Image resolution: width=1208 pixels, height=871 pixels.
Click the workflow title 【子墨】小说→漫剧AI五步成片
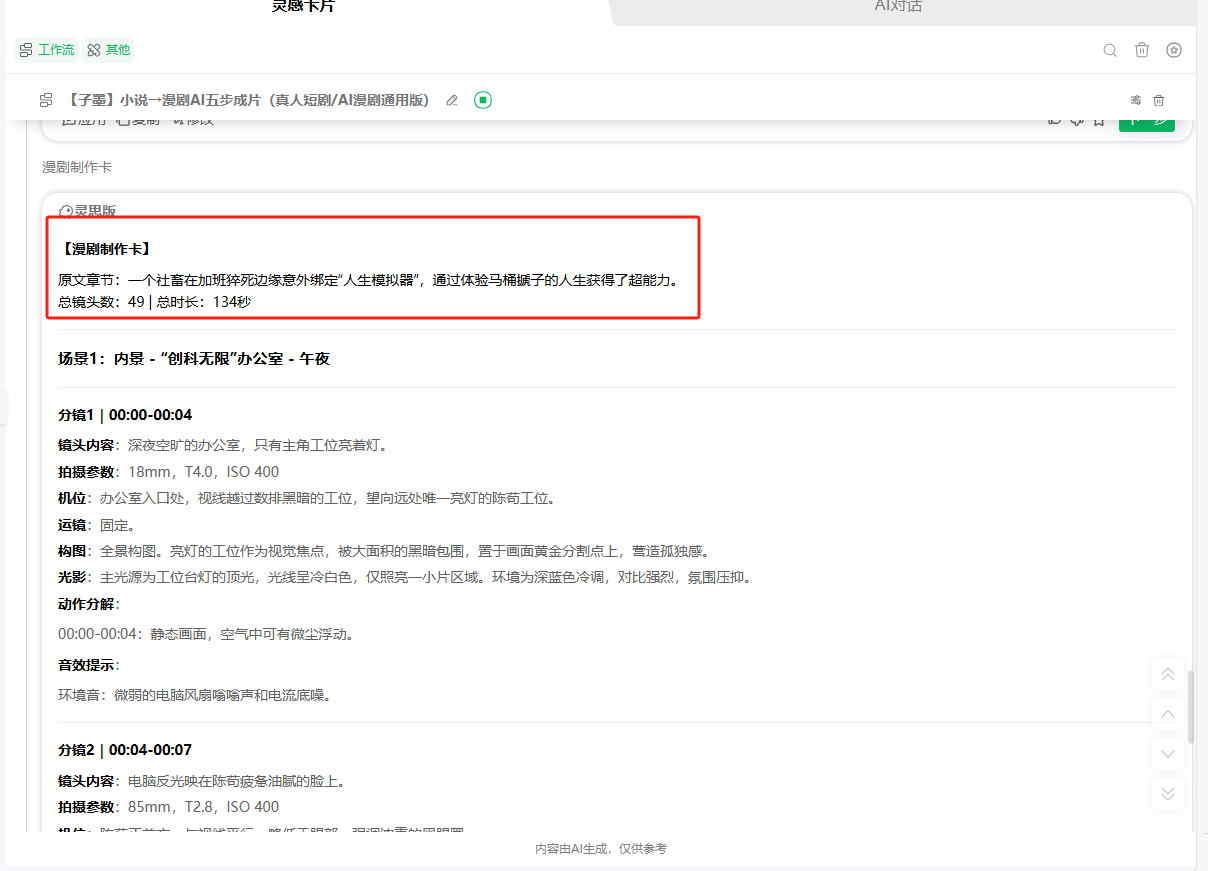coord(249,100)
